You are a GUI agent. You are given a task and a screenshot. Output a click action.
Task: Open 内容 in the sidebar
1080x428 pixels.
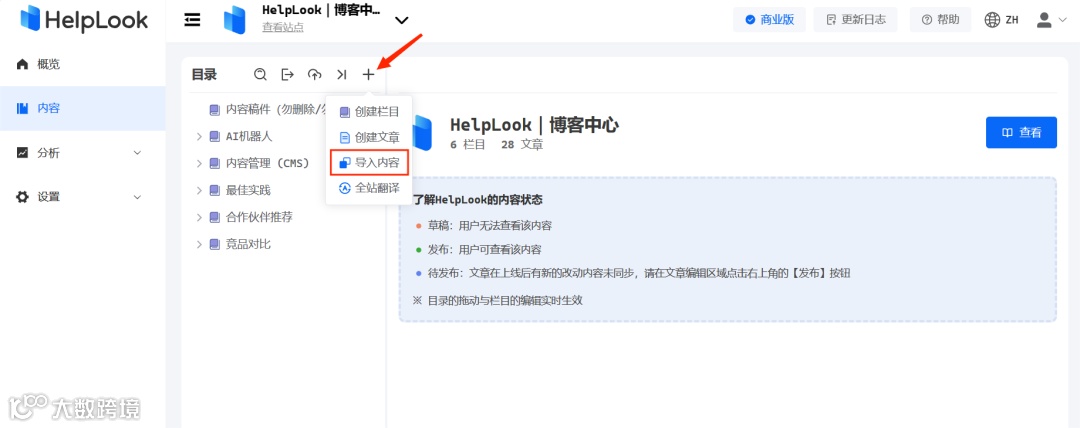coord(83,108)
